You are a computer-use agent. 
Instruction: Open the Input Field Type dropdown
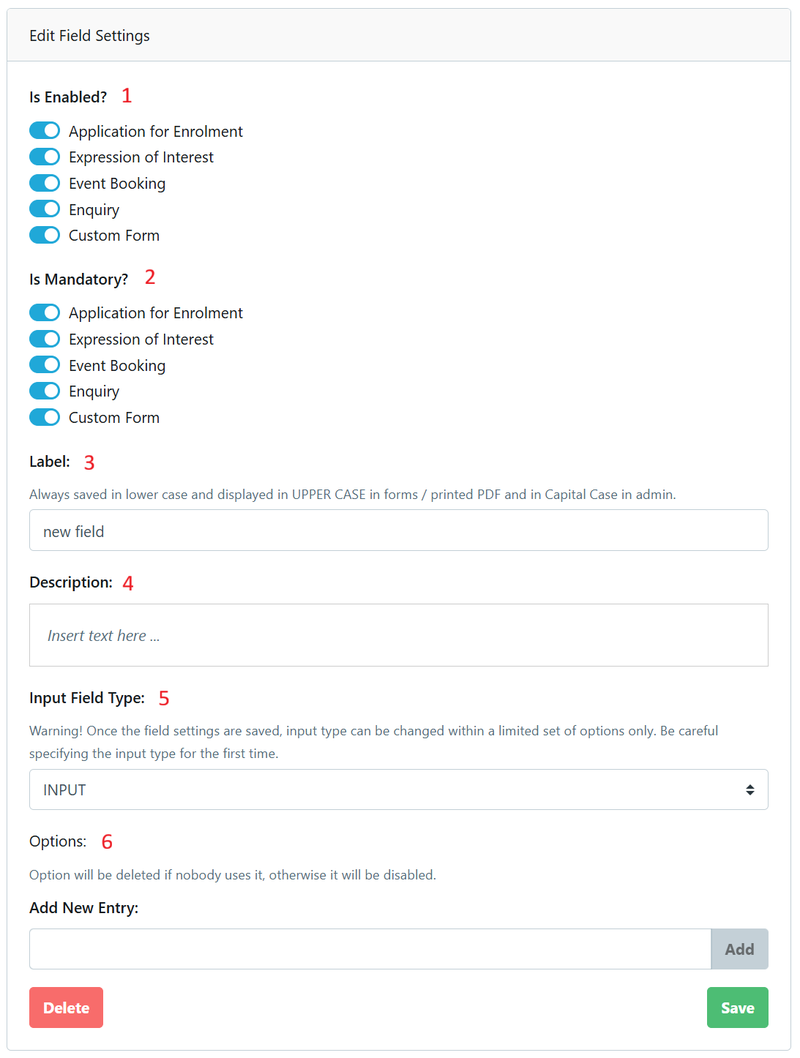pos(398,789)
